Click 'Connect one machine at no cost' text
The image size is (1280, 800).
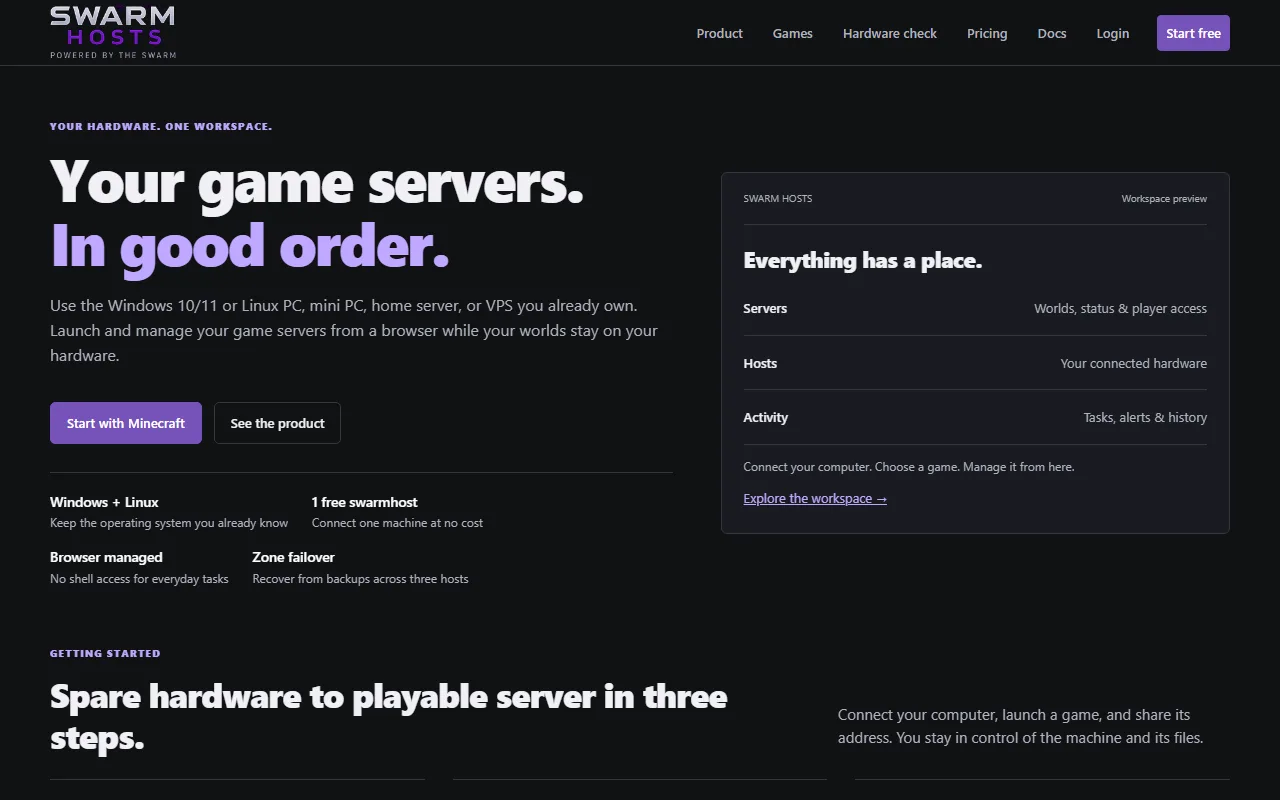coord(397,523)
